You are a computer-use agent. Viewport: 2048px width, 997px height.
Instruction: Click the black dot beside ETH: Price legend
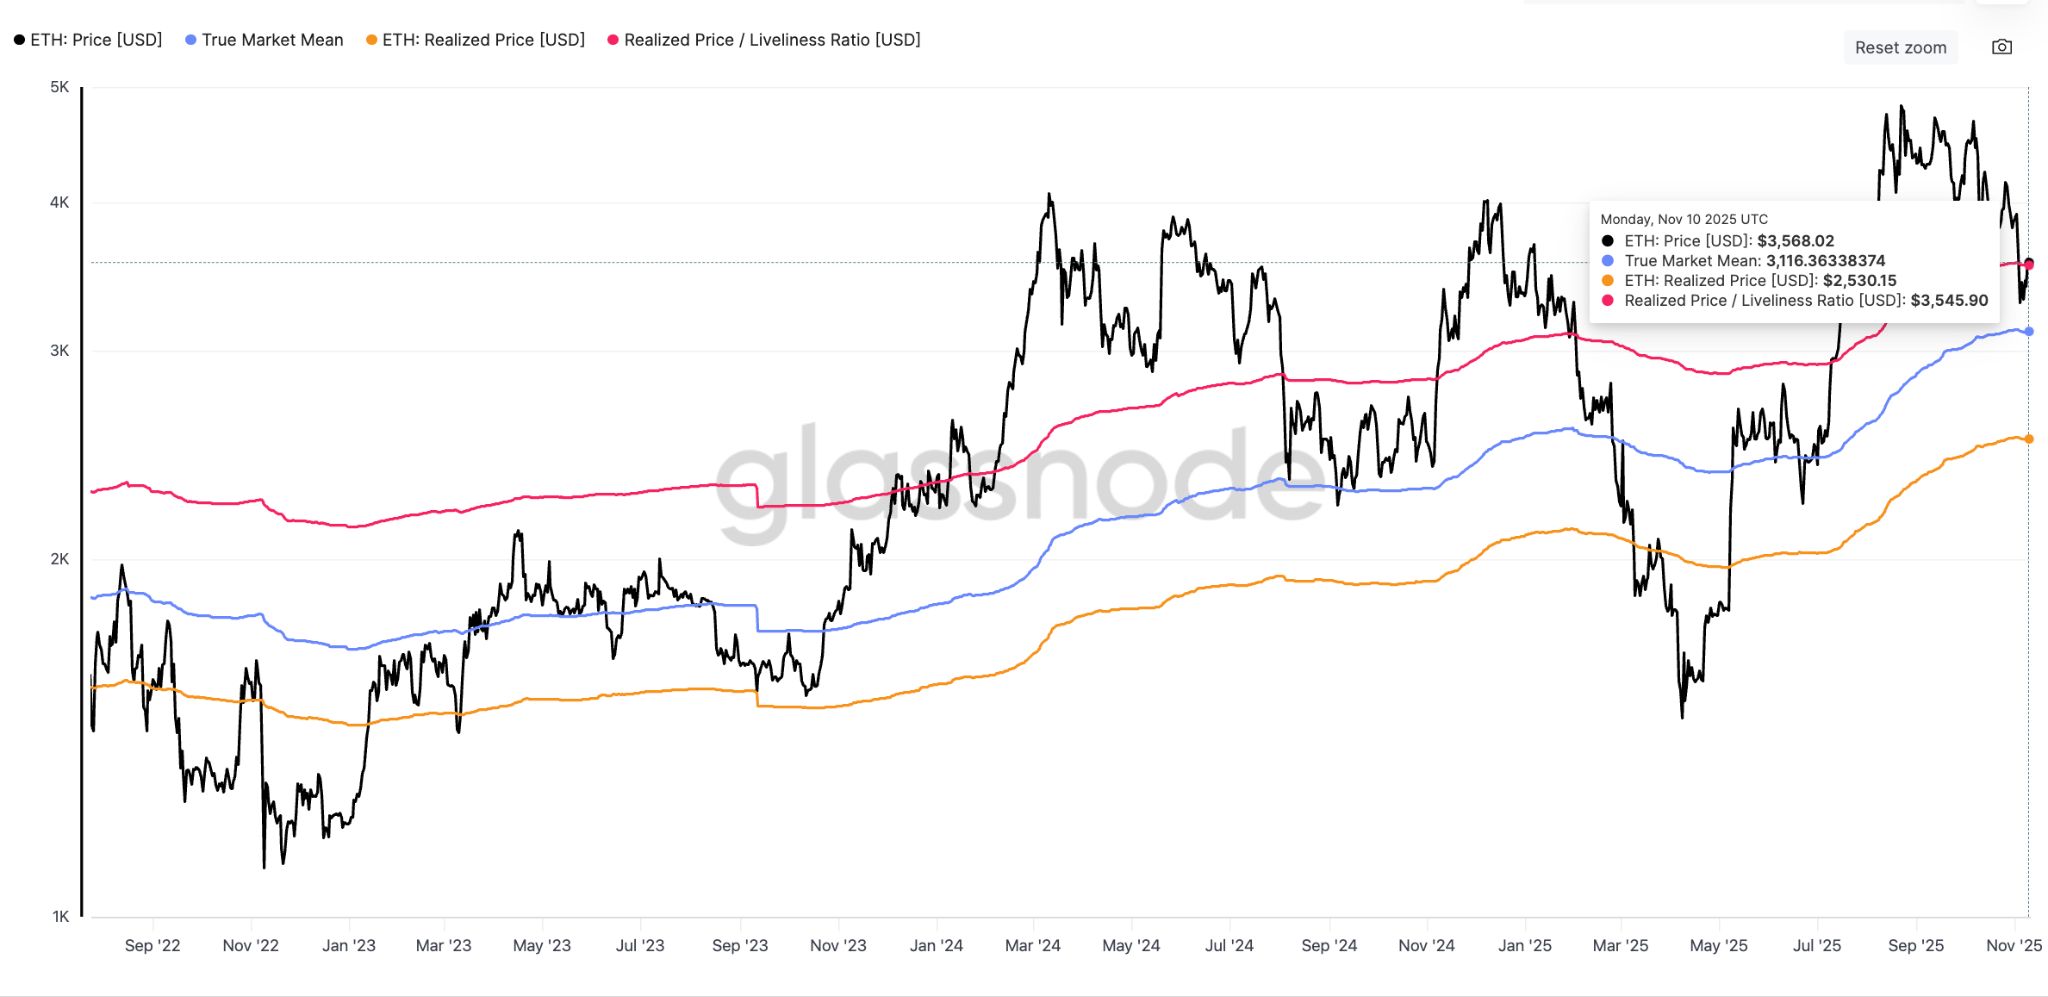[x=19, y=40]
